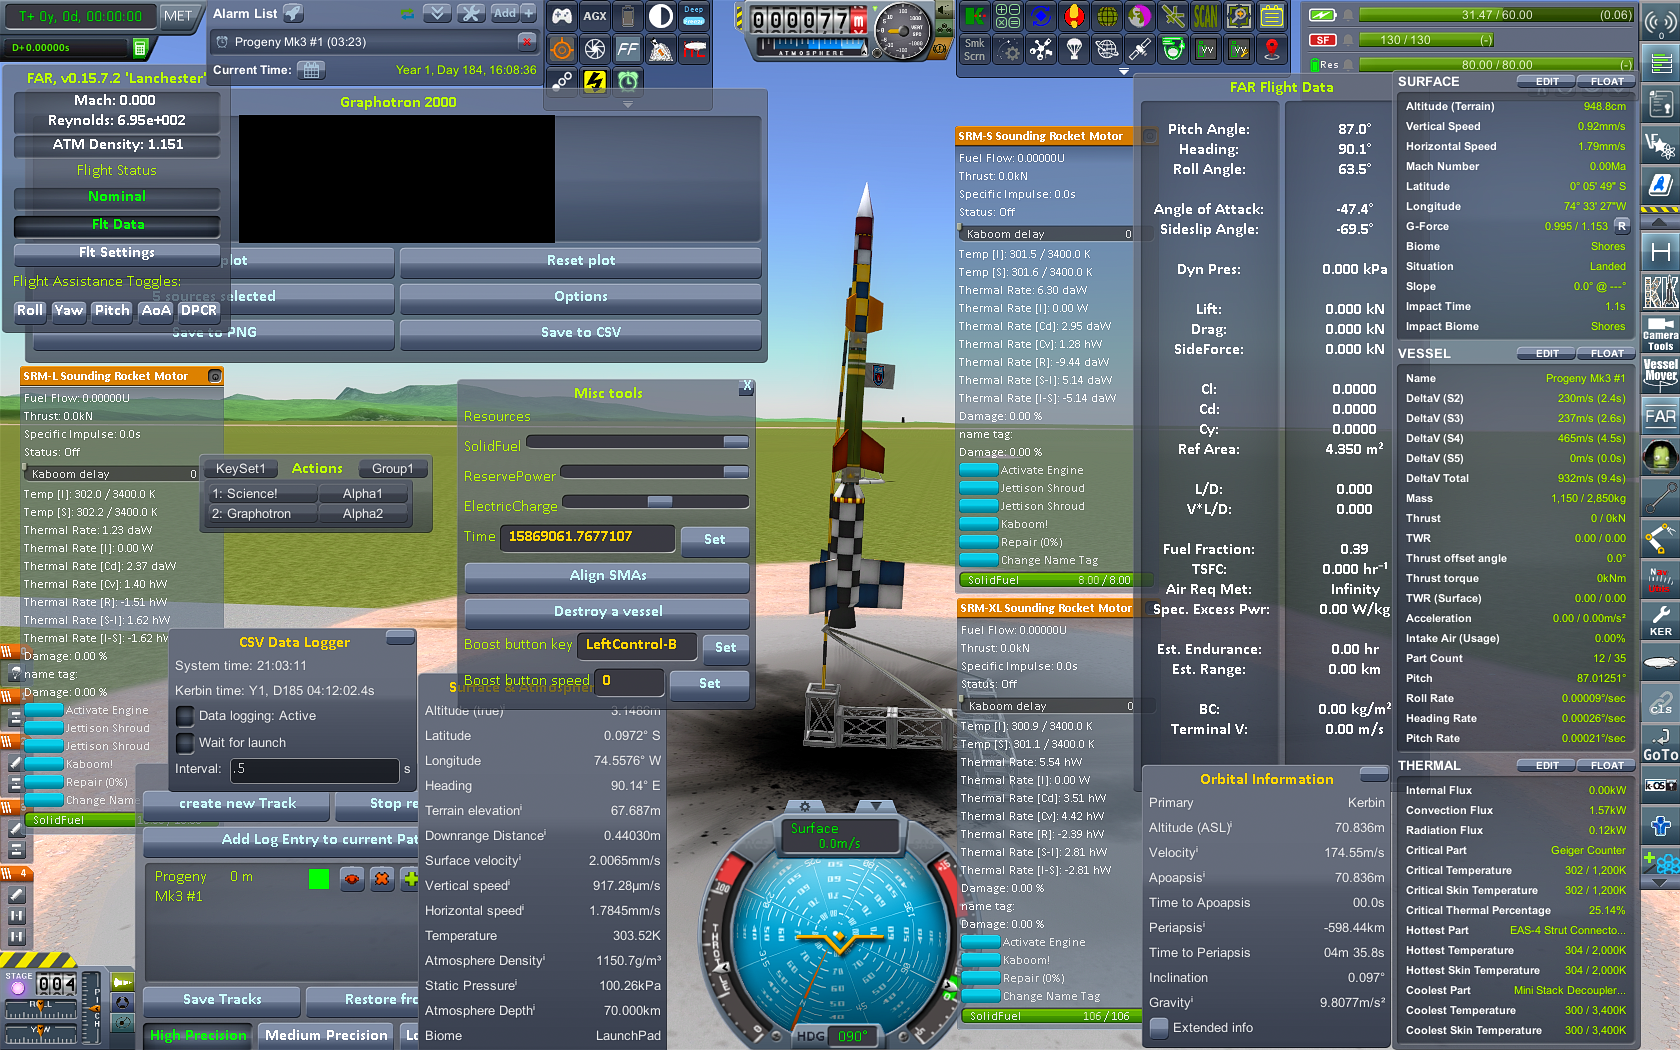Select Medium Precision tab

326,1035
